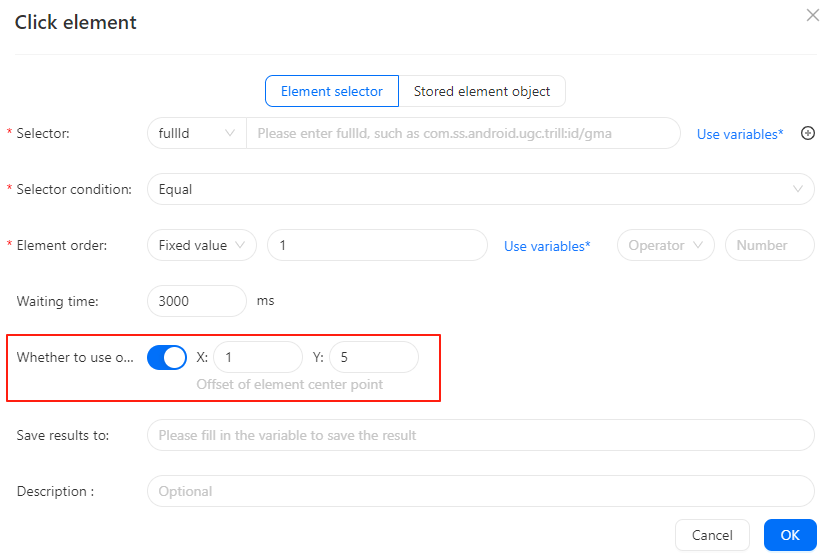
Task: Click the X offset input field
Action: 258,357
